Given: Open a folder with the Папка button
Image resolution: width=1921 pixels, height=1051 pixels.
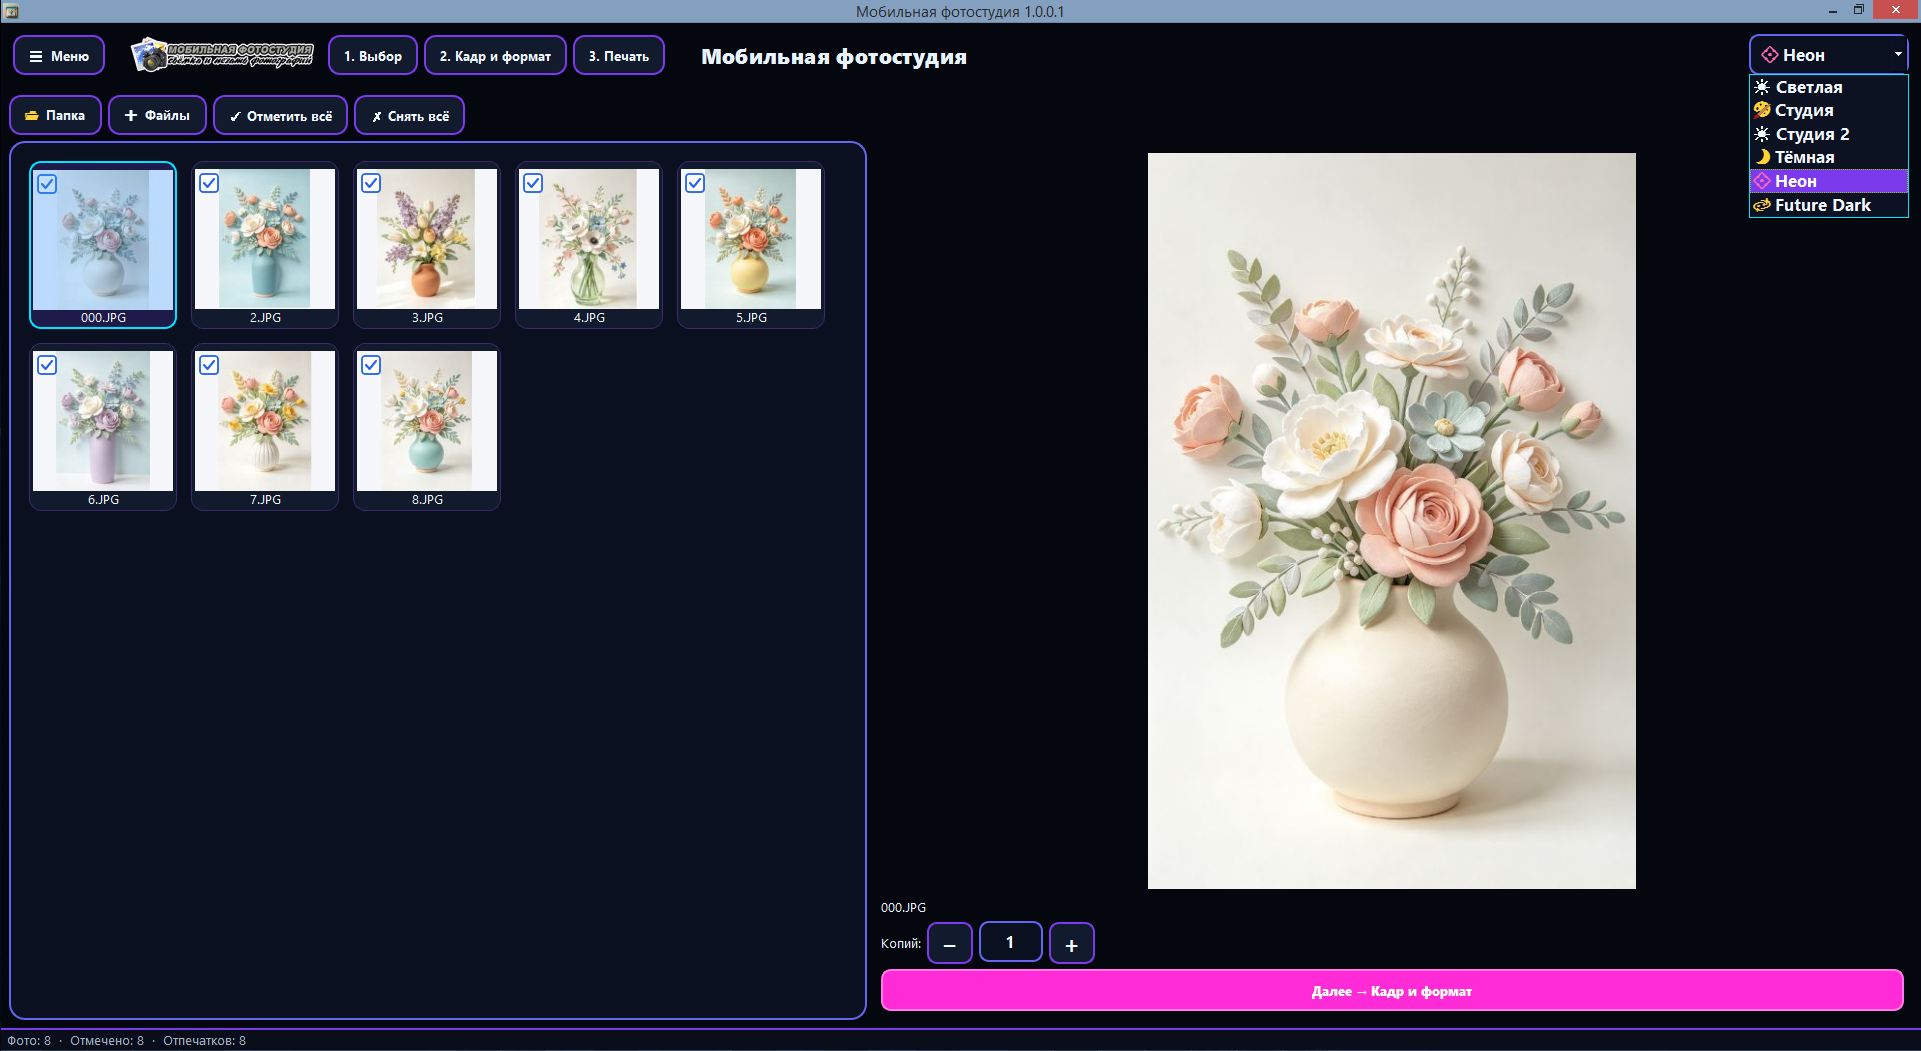Looking at the screenshot, I should [x=56, y=115].
